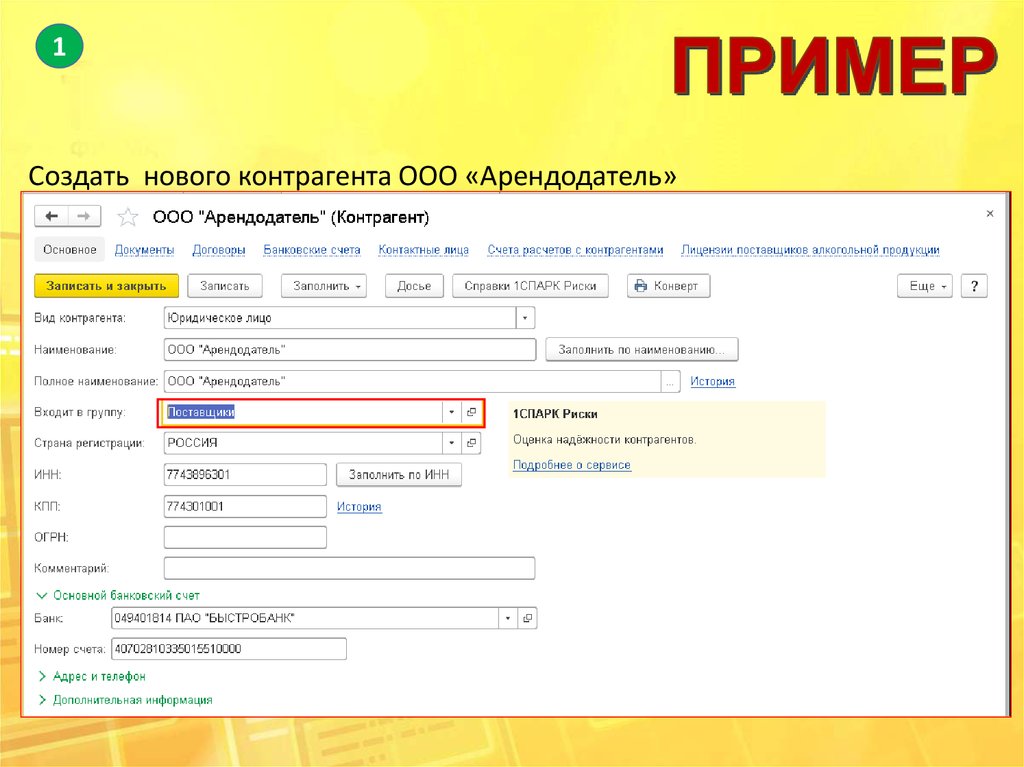This screenshot has height=767, width=1024.
Task: Click the ellipsis button beside full name
Action: pyautogui.click(x=671, y=381)
